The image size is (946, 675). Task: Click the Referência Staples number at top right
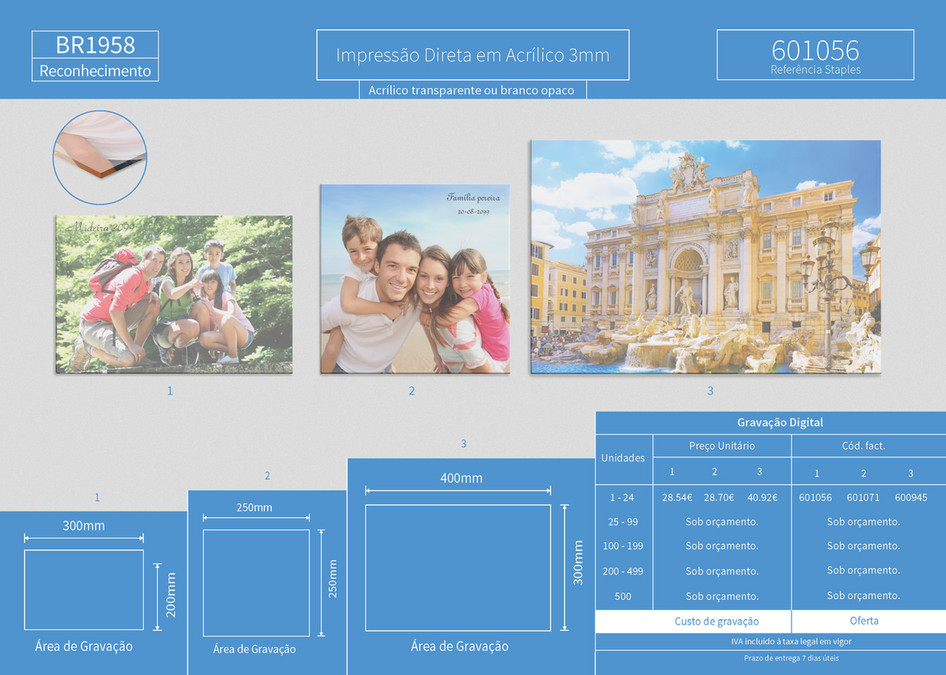click(815, 51)
